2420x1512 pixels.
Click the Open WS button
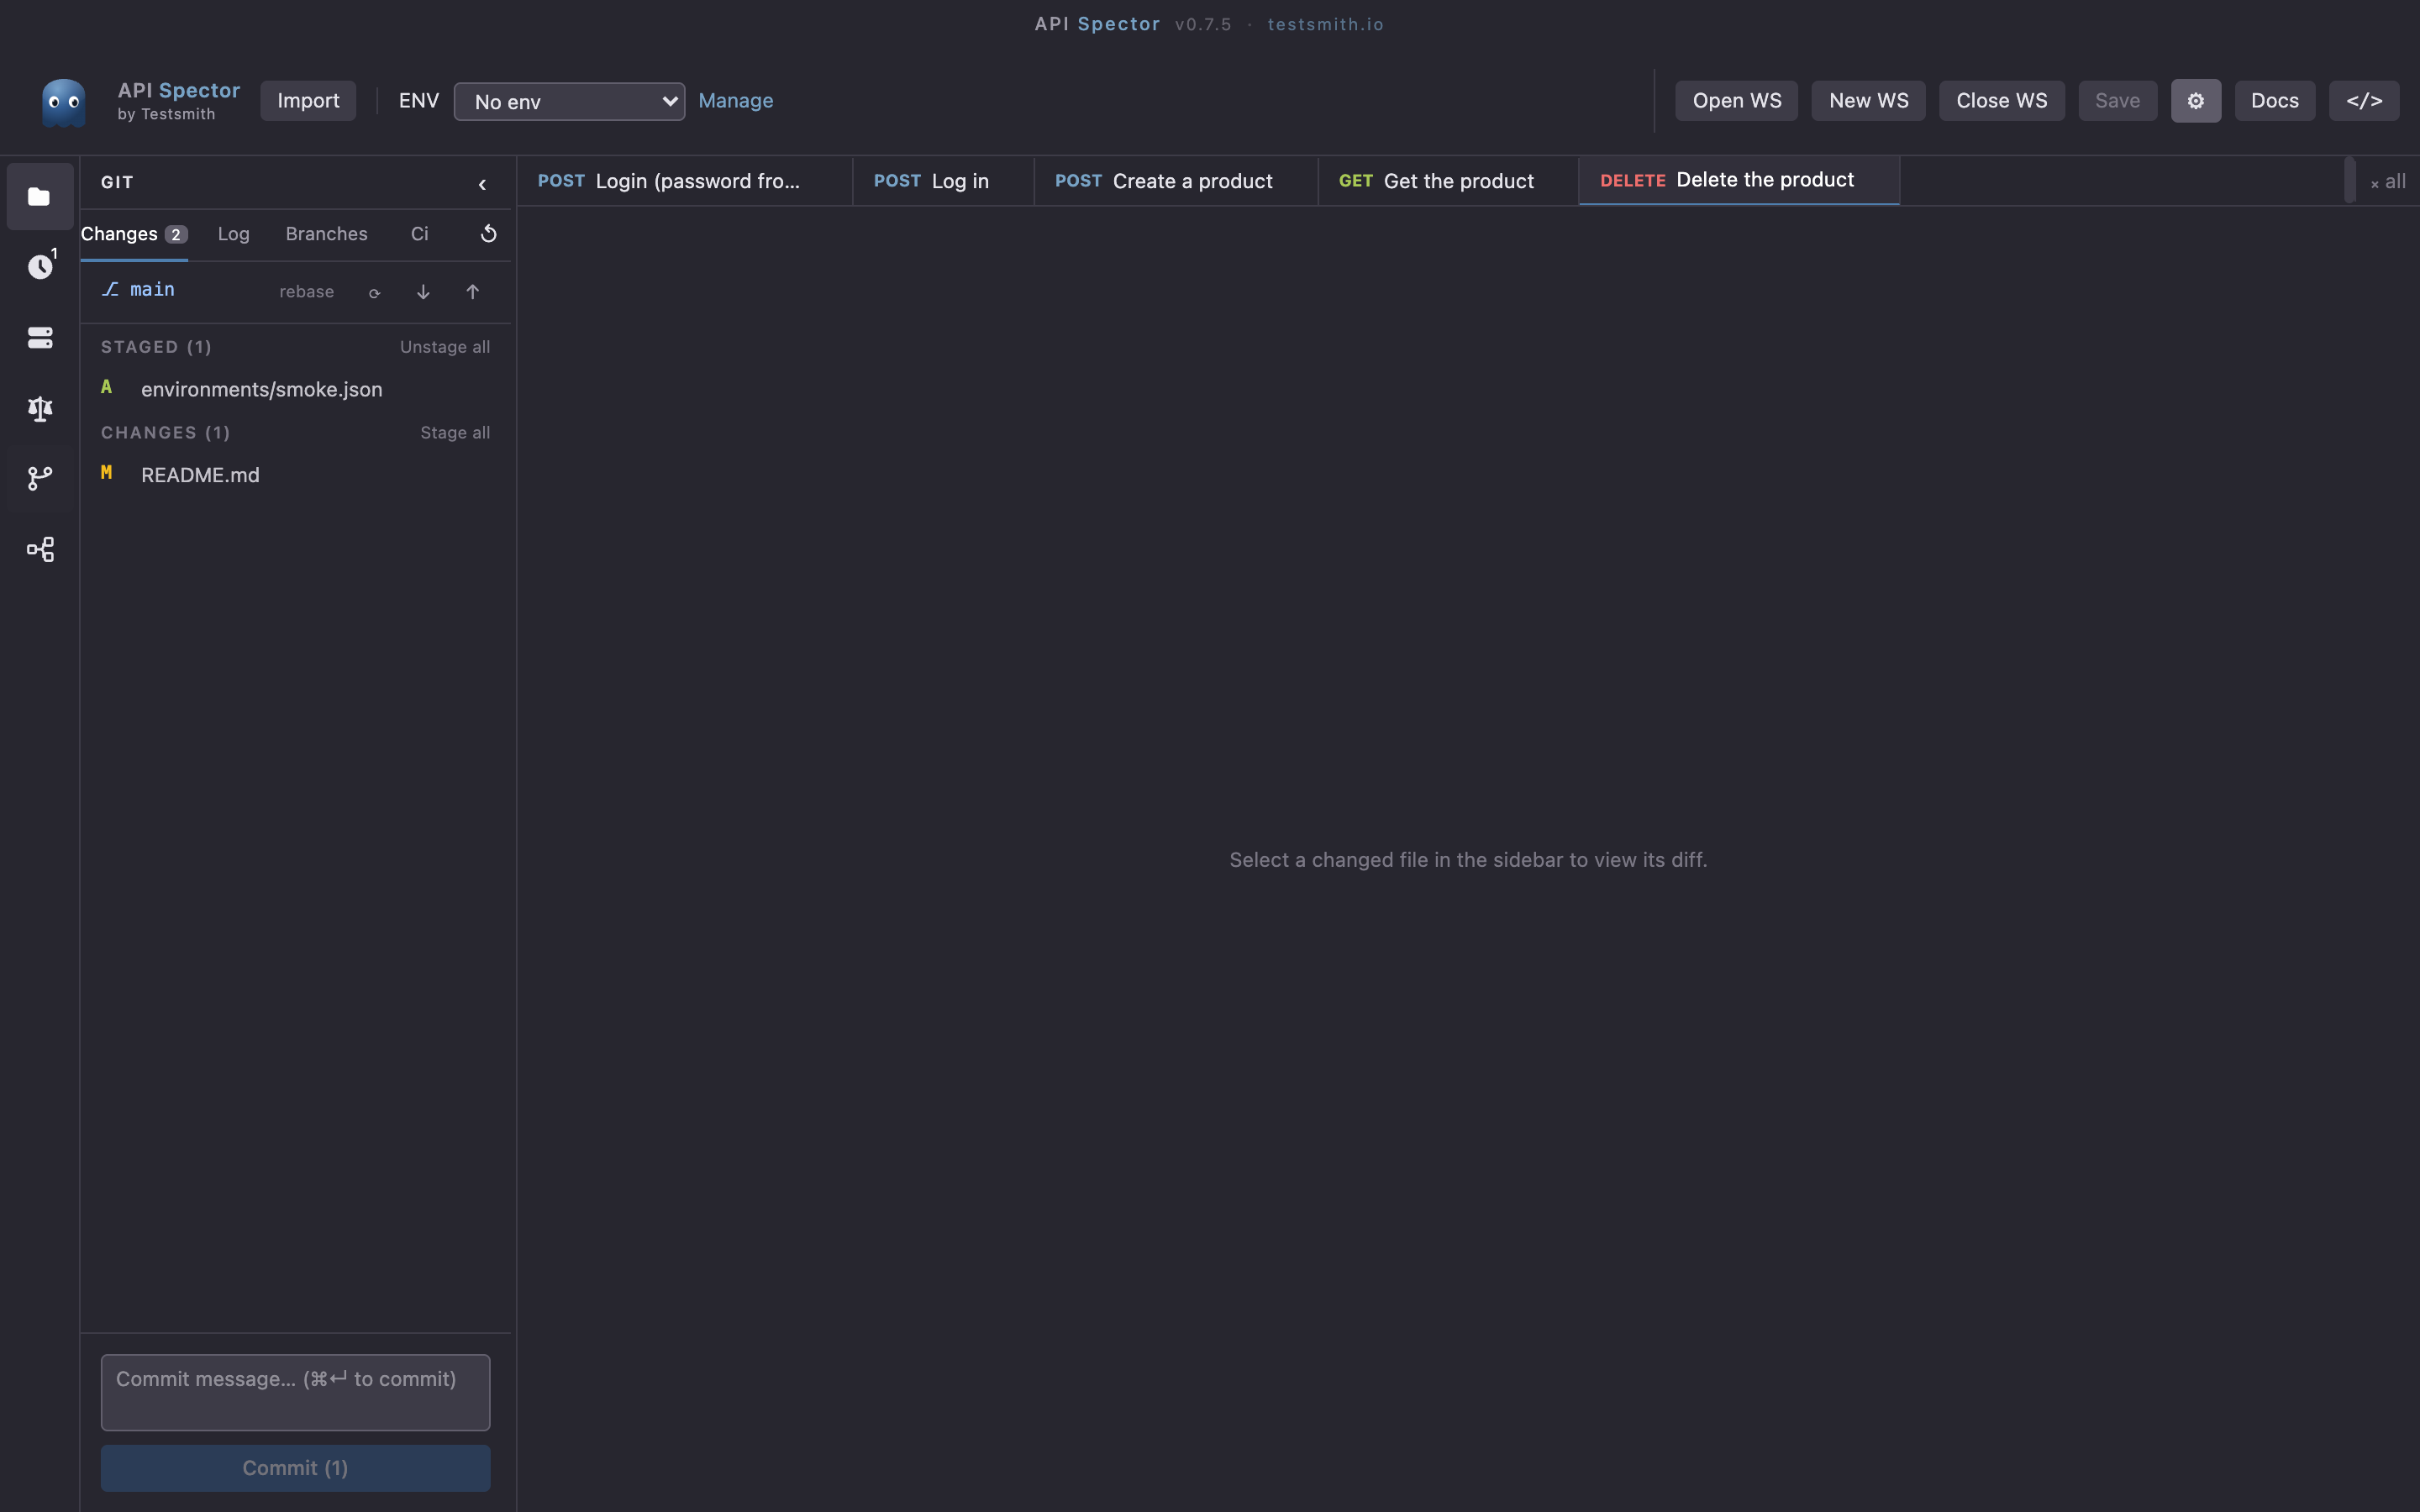[x=1736, y=101]
